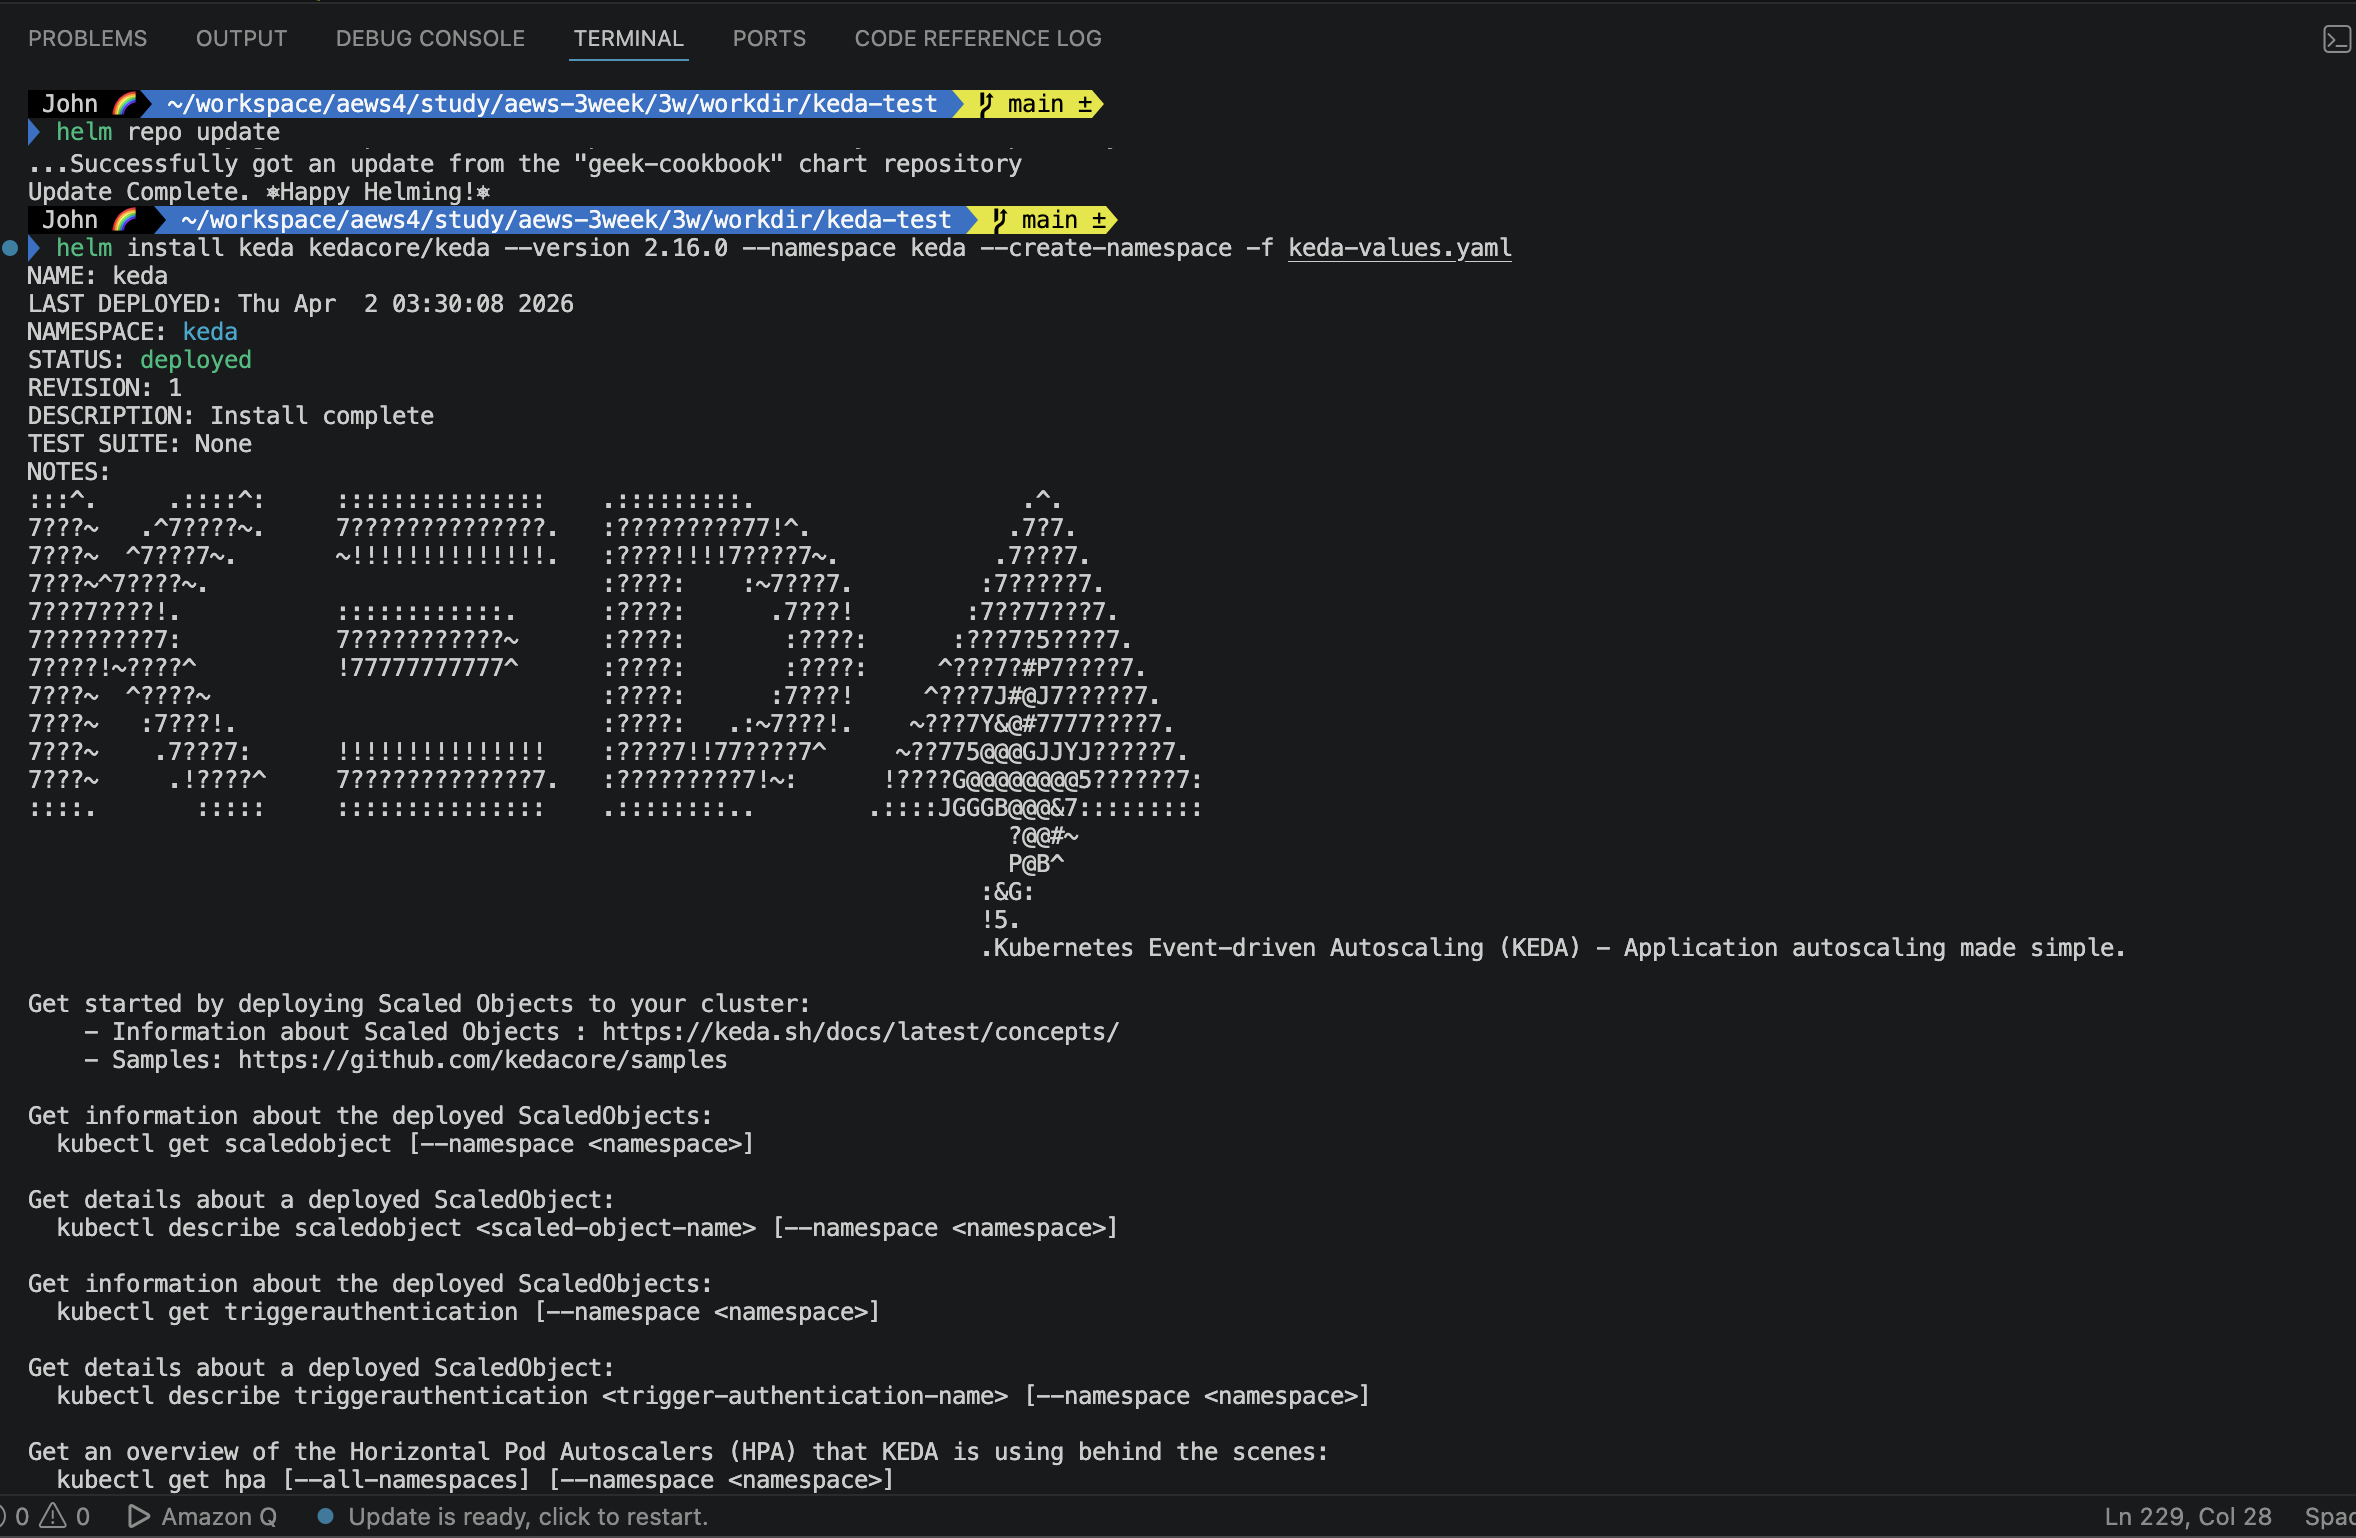
Task: Click the 'kubectl get hpa' command line
Action: [x=475, y=1480]
